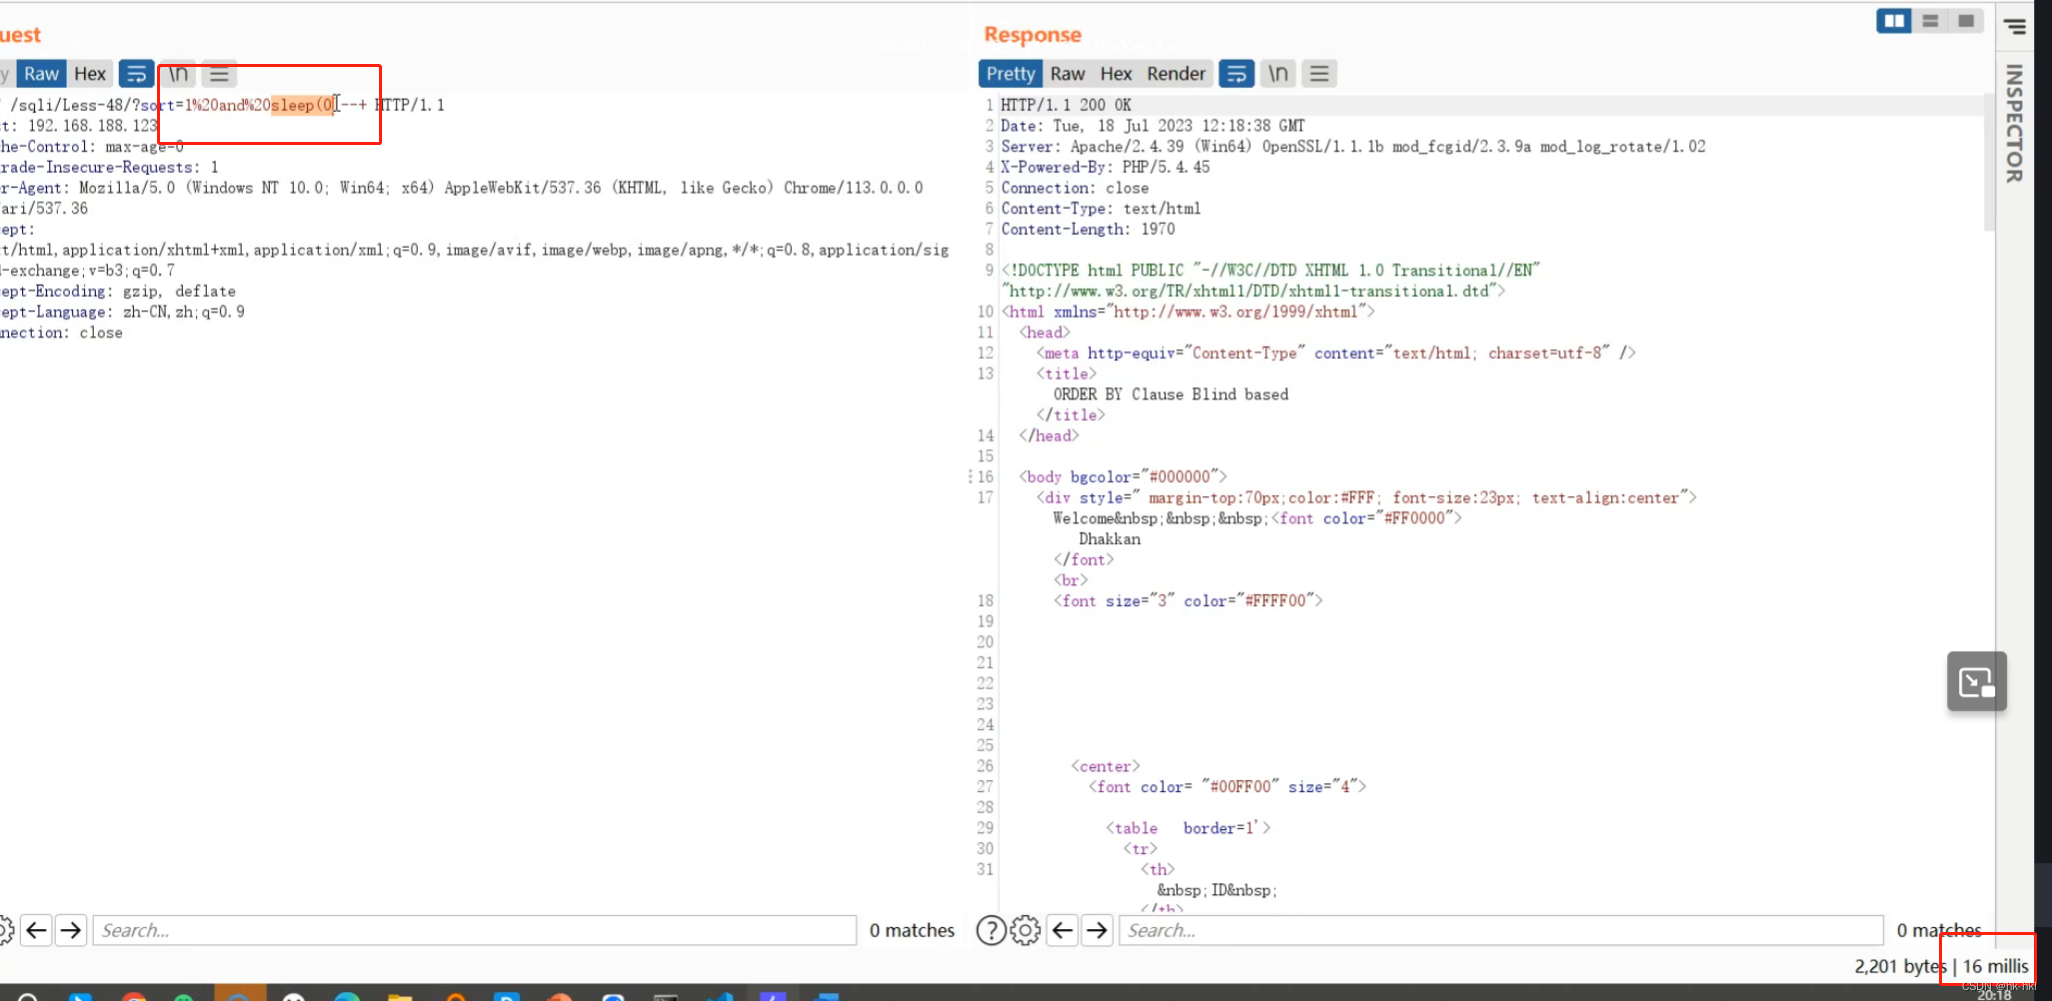Choose combined tabbed layout icon

click(1966, 21)
